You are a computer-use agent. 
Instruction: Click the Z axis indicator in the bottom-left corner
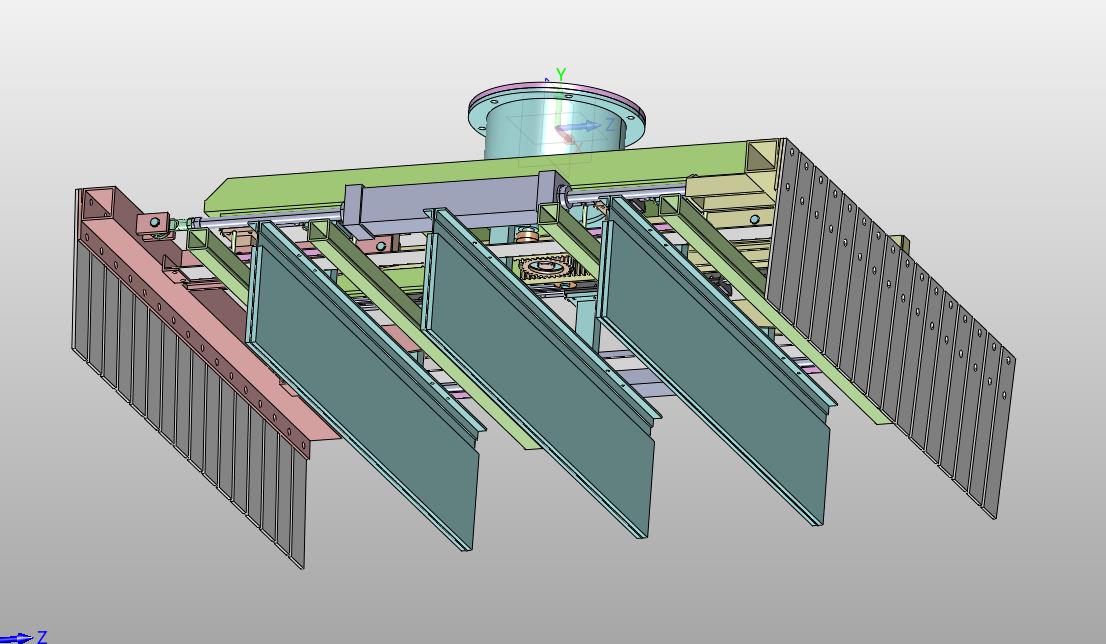pos(23,638)
